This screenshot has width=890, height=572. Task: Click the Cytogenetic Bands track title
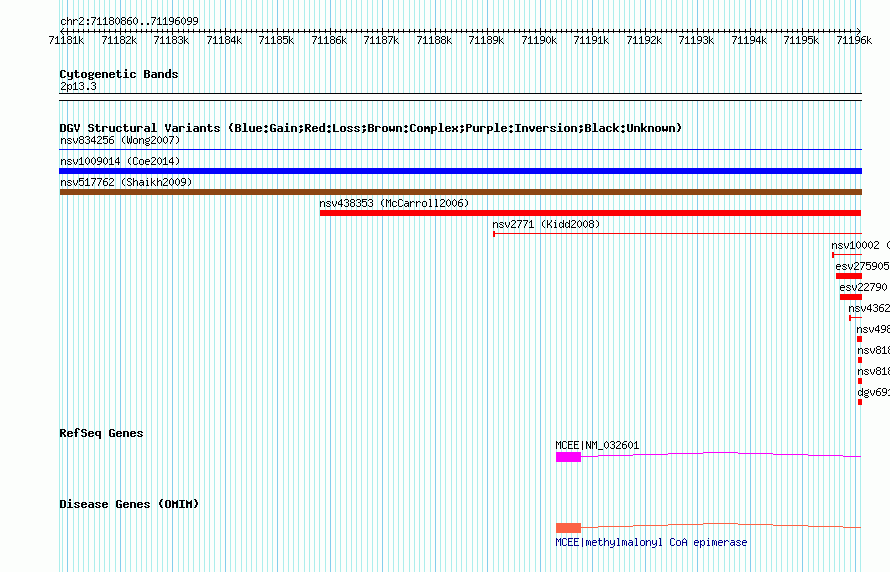[119, 74]
